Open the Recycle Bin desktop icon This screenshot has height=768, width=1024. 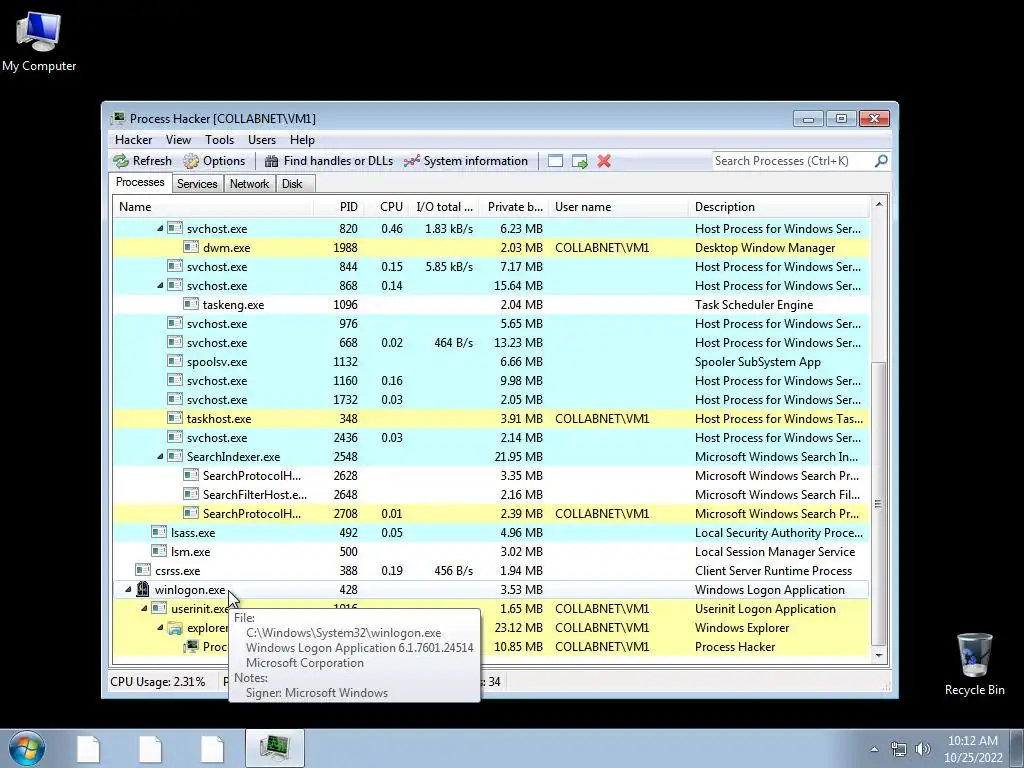(974, 664)
